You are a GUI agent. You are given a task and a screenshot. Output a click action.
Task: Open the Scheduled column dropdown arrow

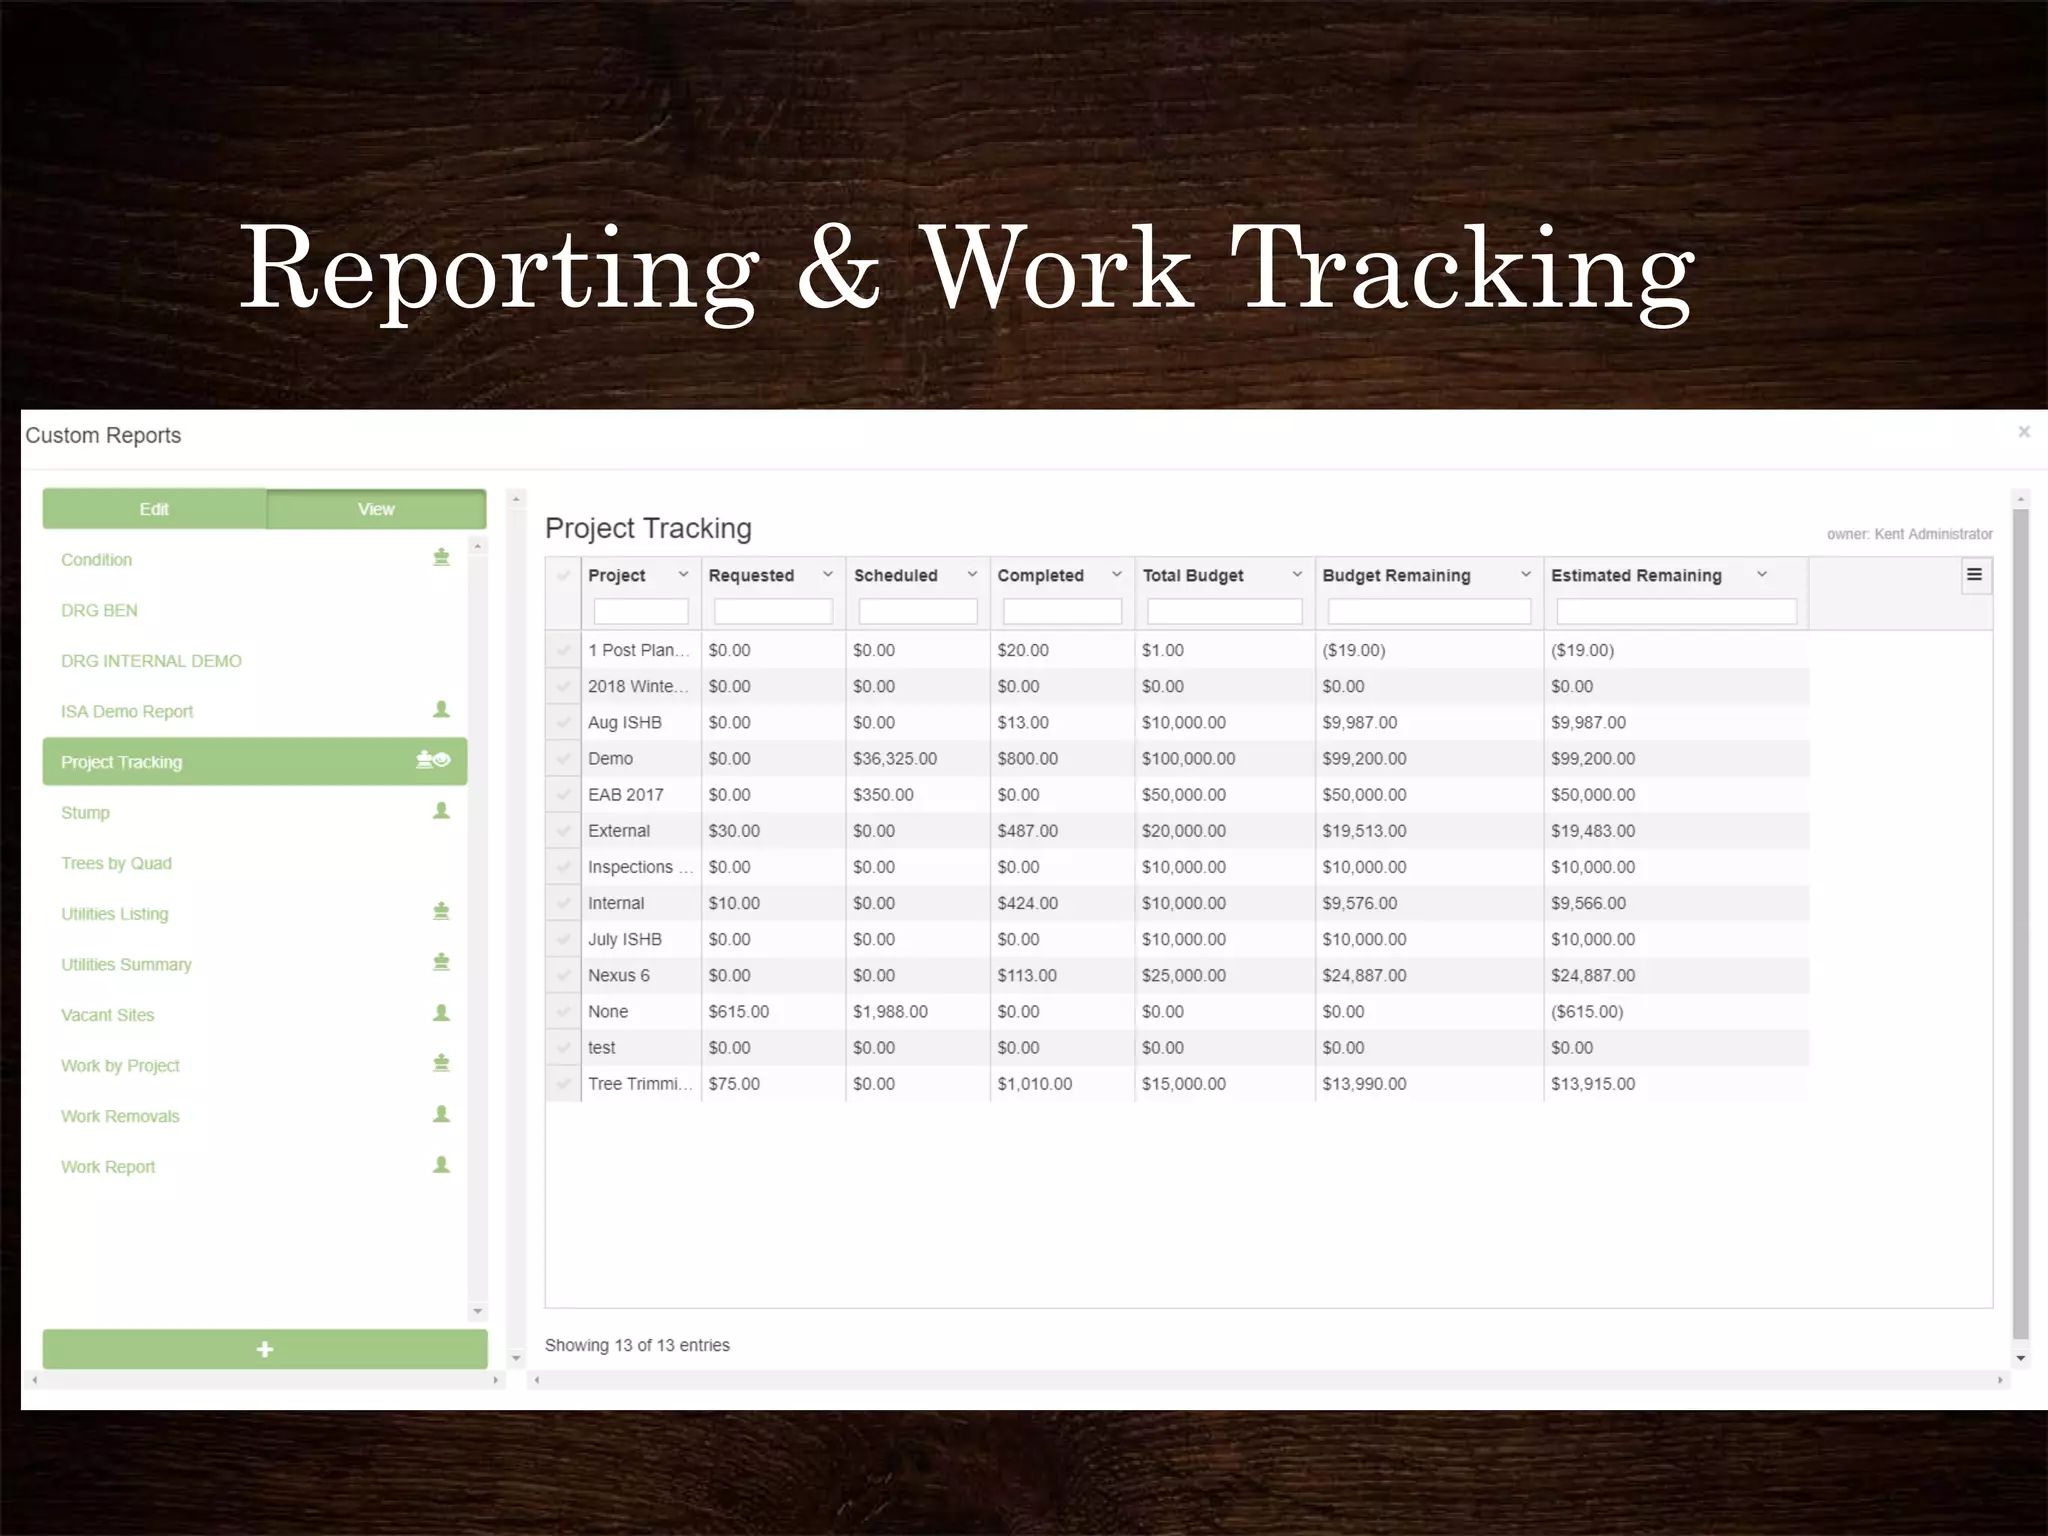pyautogui.click(x=972, y=575)
